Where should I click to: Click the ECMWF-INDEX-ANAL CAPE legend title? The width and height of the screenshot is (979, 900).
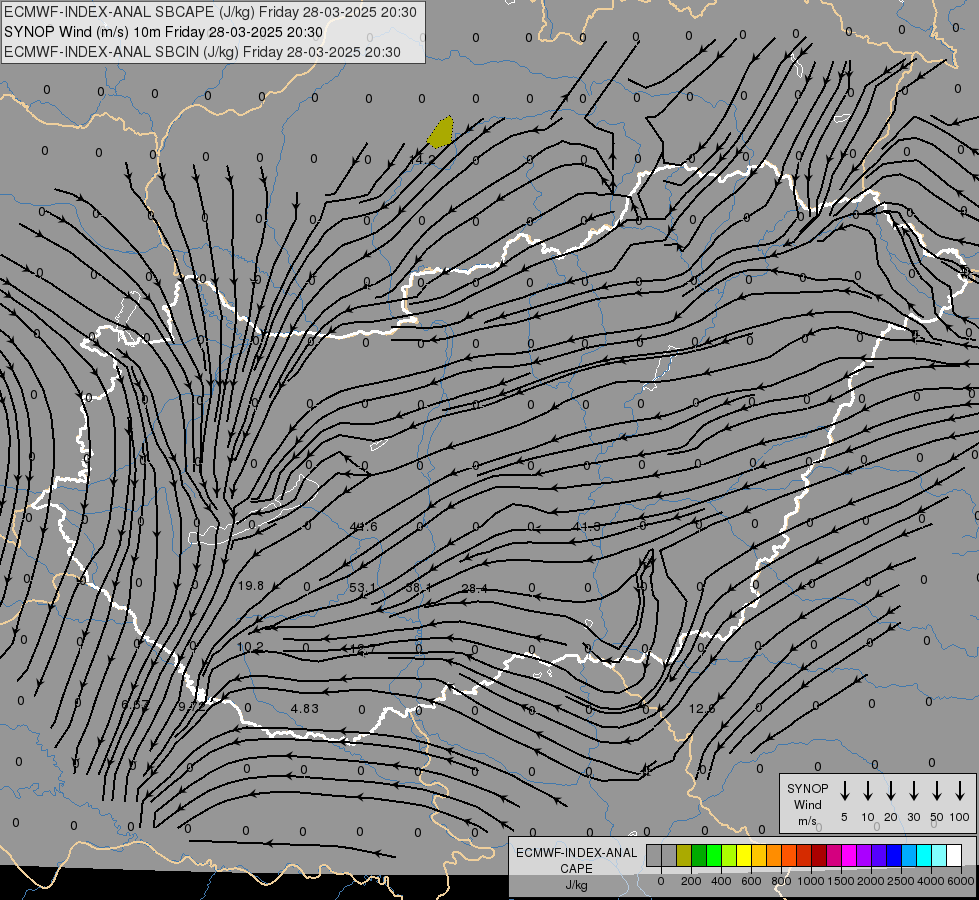coord(576,861)
